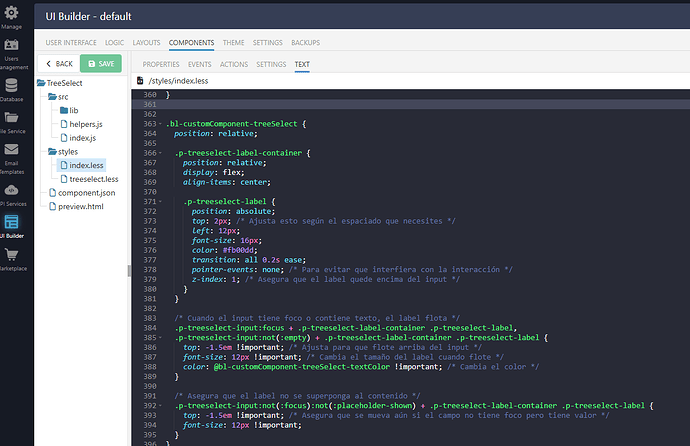Select the UI Builder sidebar icon
This screenshot has height=446, width=690.
tap(11, 222)
